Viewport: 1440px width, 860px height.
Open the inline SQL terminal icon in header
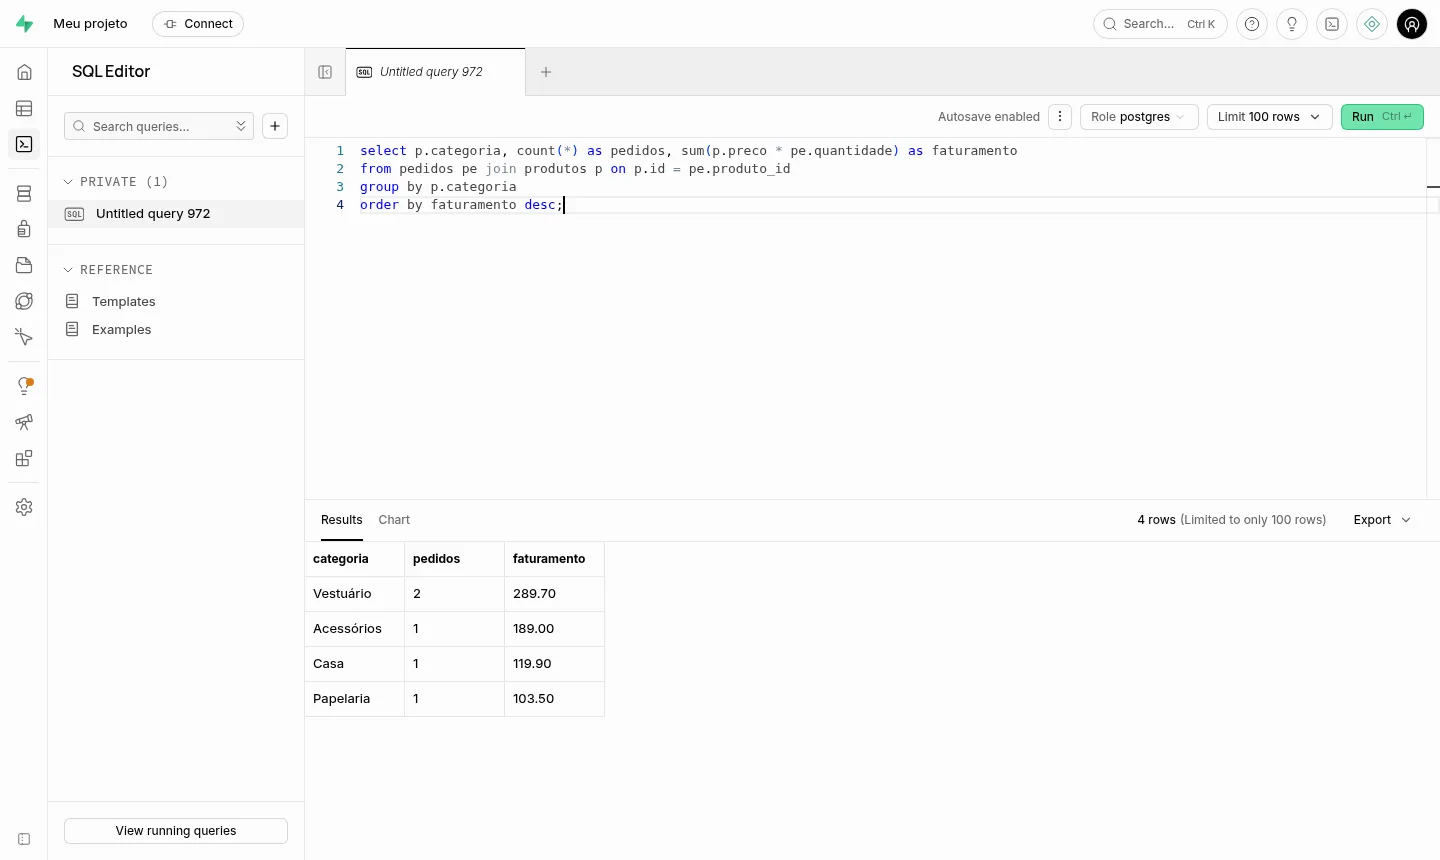(x=1332, y=24)
